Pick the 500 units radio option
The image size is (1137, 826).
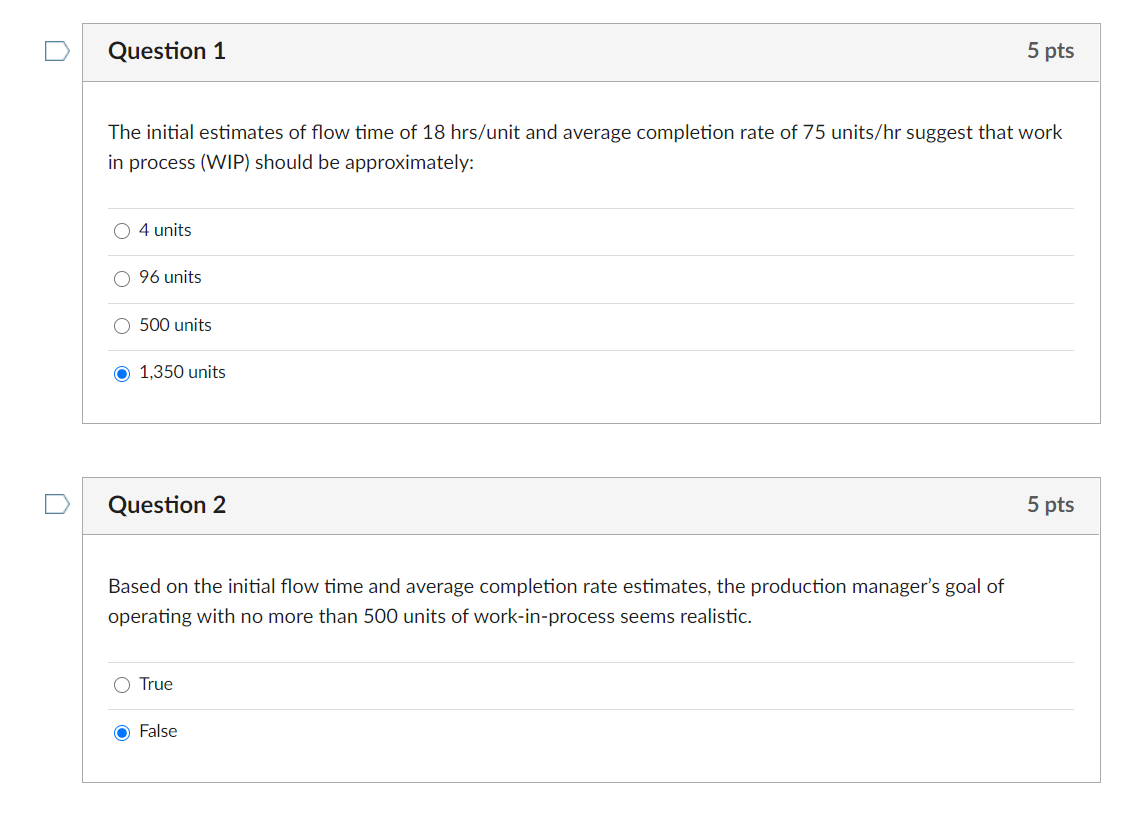click(x=122, y=326)
